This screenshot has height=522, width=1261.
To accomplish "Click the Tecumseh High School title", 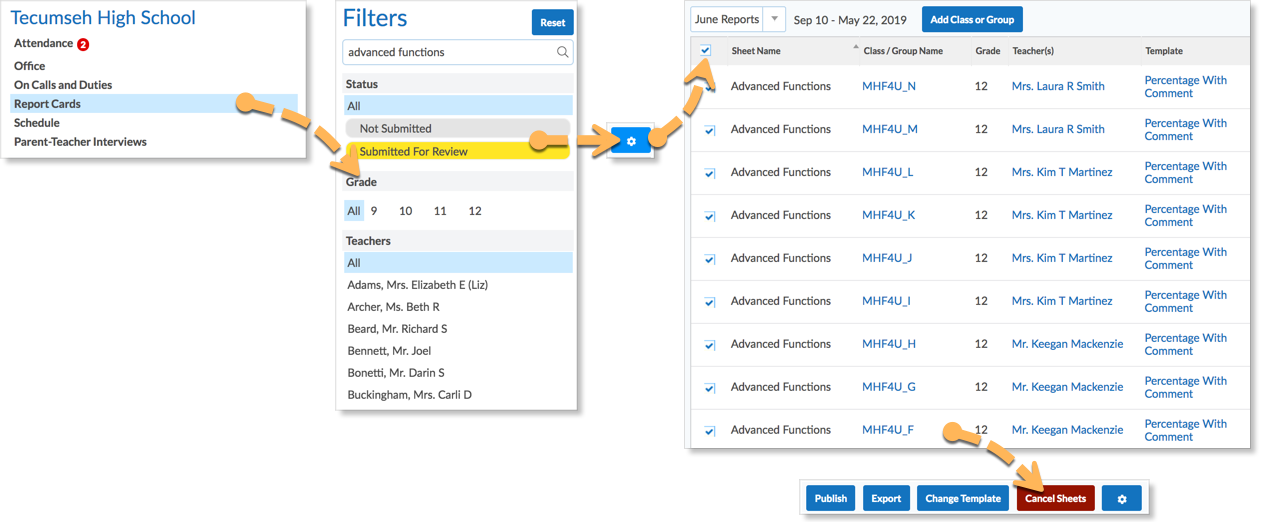I will [103, 18].
